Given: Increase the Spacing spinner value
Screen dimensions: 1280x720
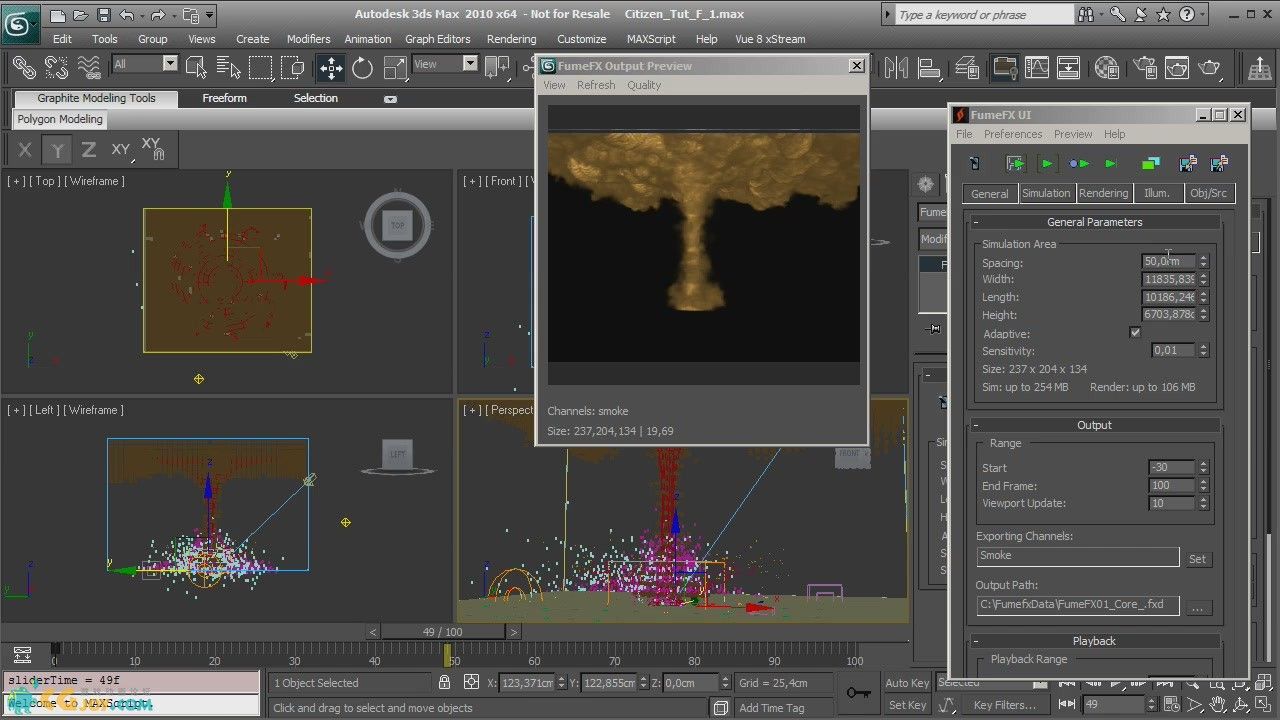Looking at the screenshot, I should click(x=1203, y=258).
